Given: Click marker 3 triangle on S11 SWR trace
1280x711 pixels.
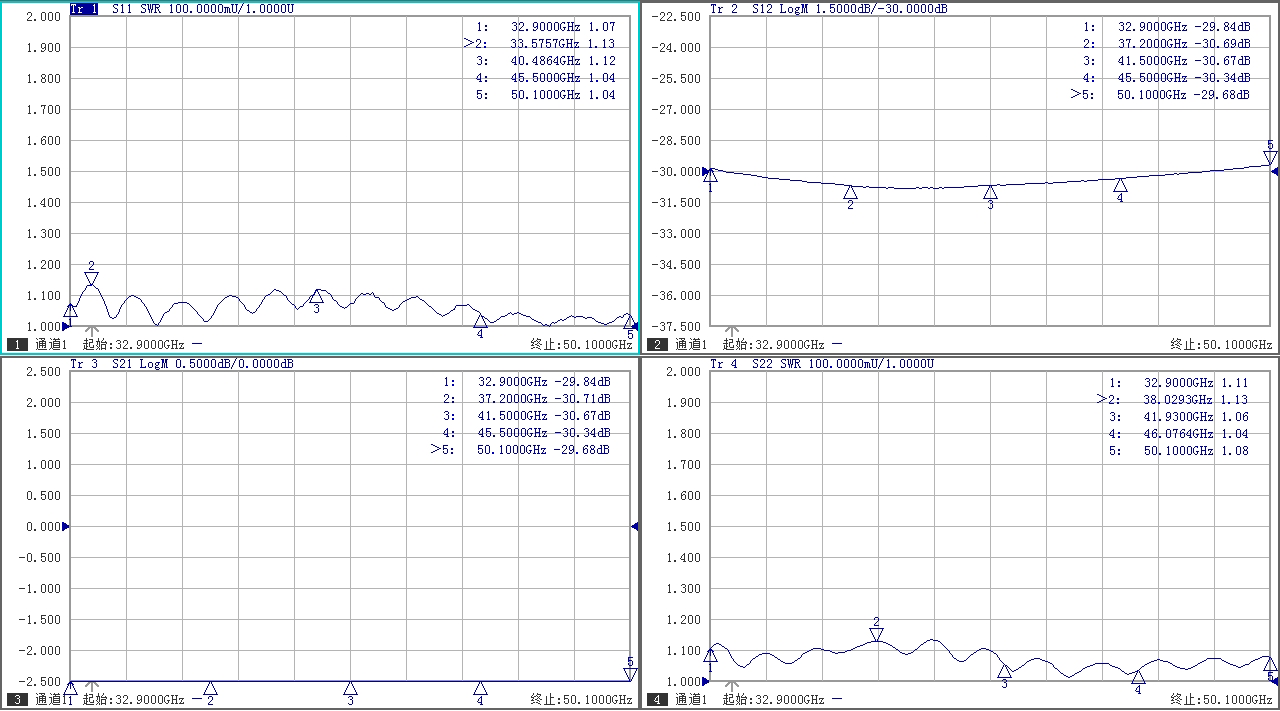Looking at the screenshot, I should 316,296.
